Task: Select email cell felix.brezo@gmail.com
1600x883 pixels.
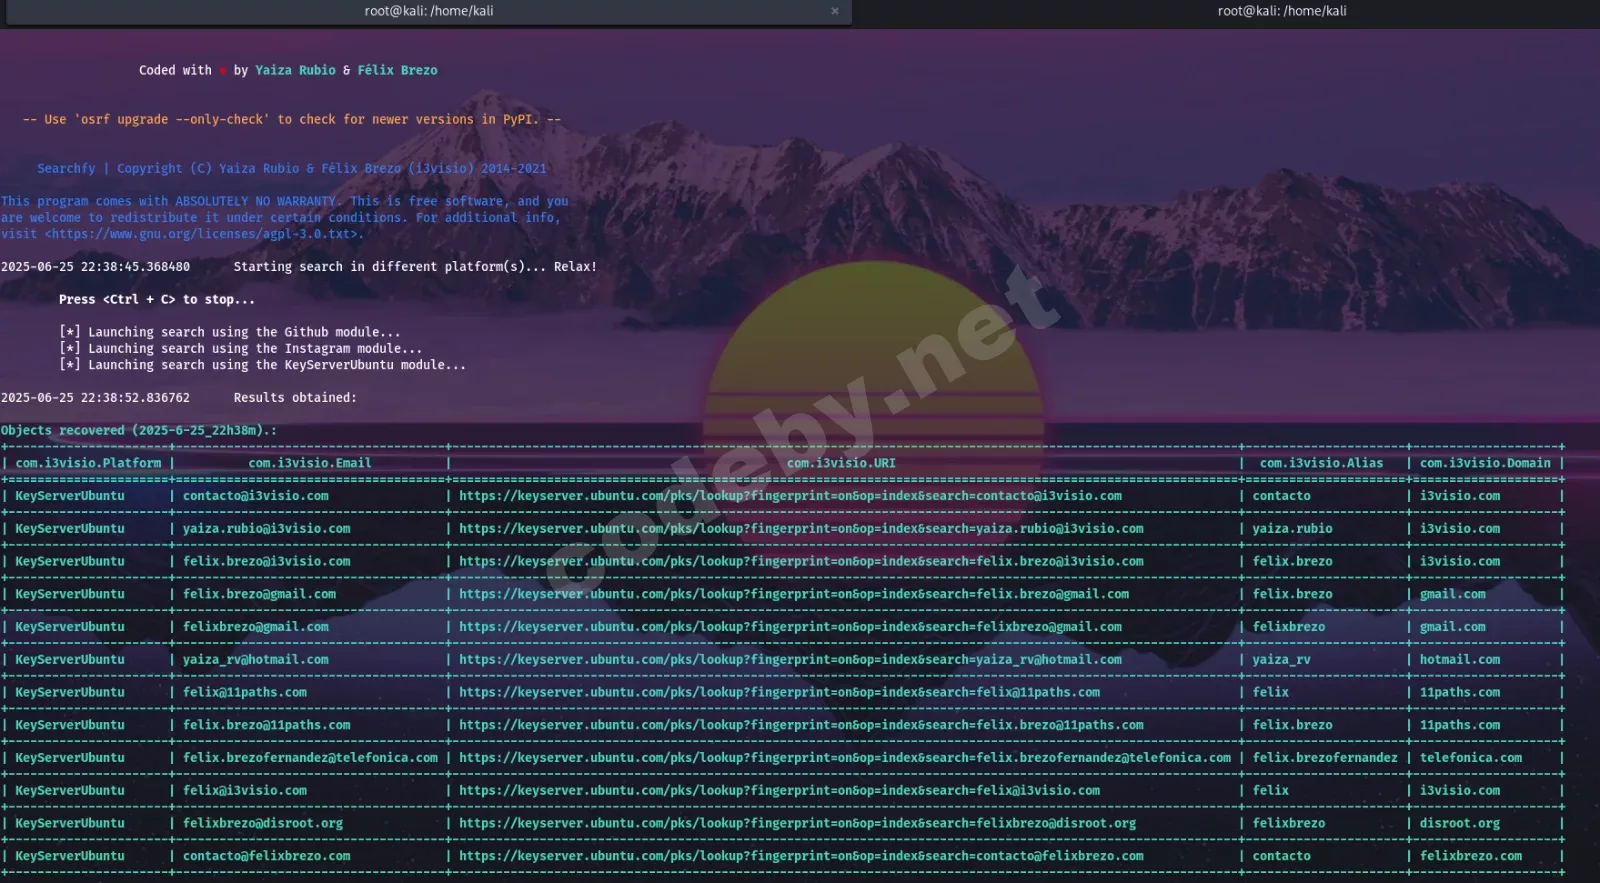Action: tap(259, 594)
